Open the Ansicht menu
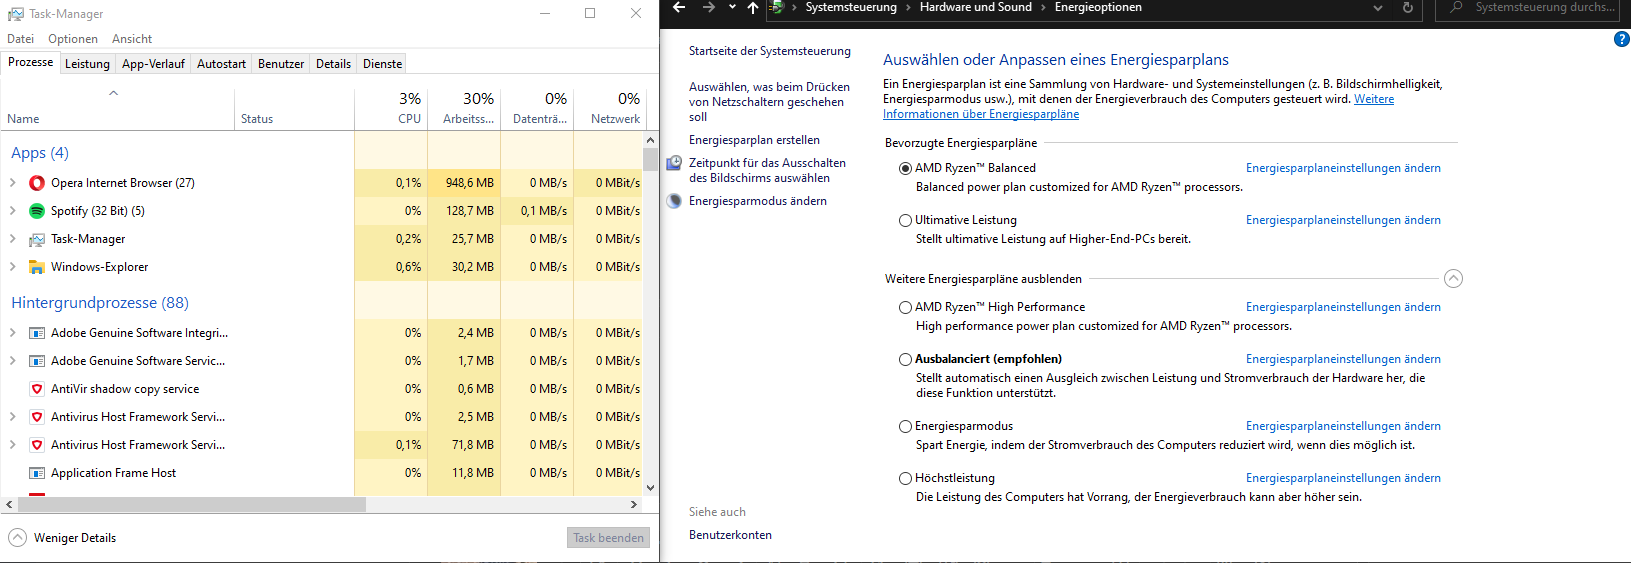This screenshot has height=563, width=1631. pos(132,39)
